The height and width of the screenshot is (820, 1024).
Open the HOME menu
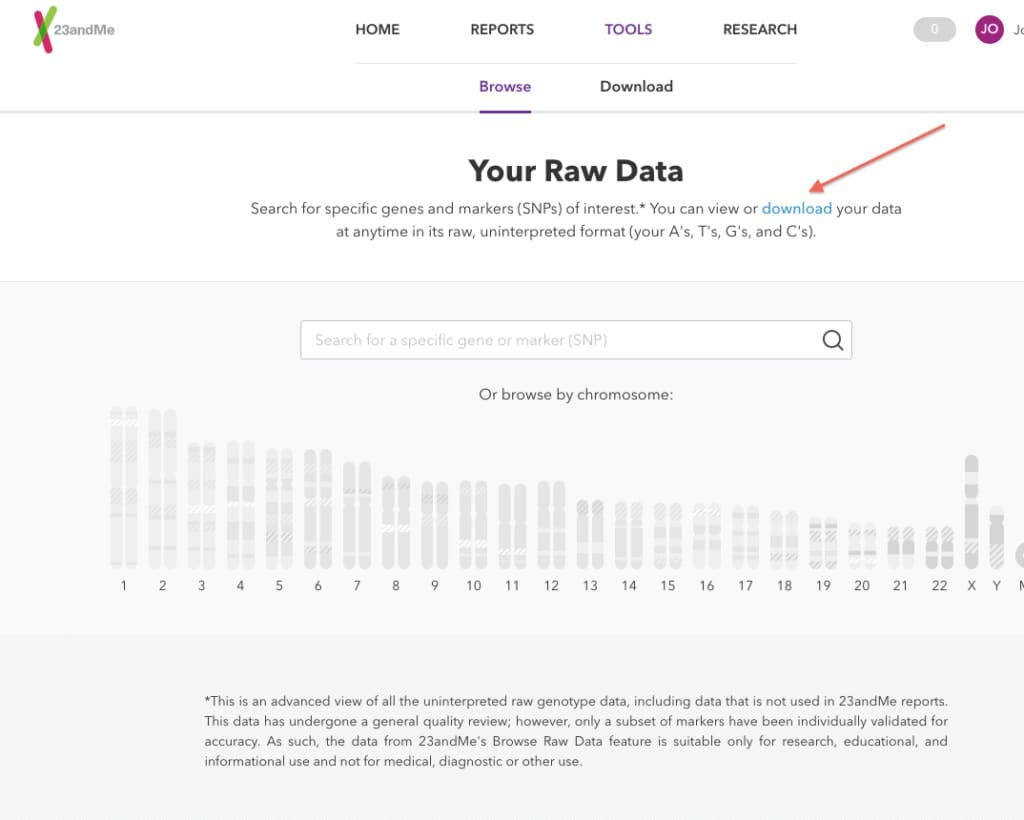(377, 29)
